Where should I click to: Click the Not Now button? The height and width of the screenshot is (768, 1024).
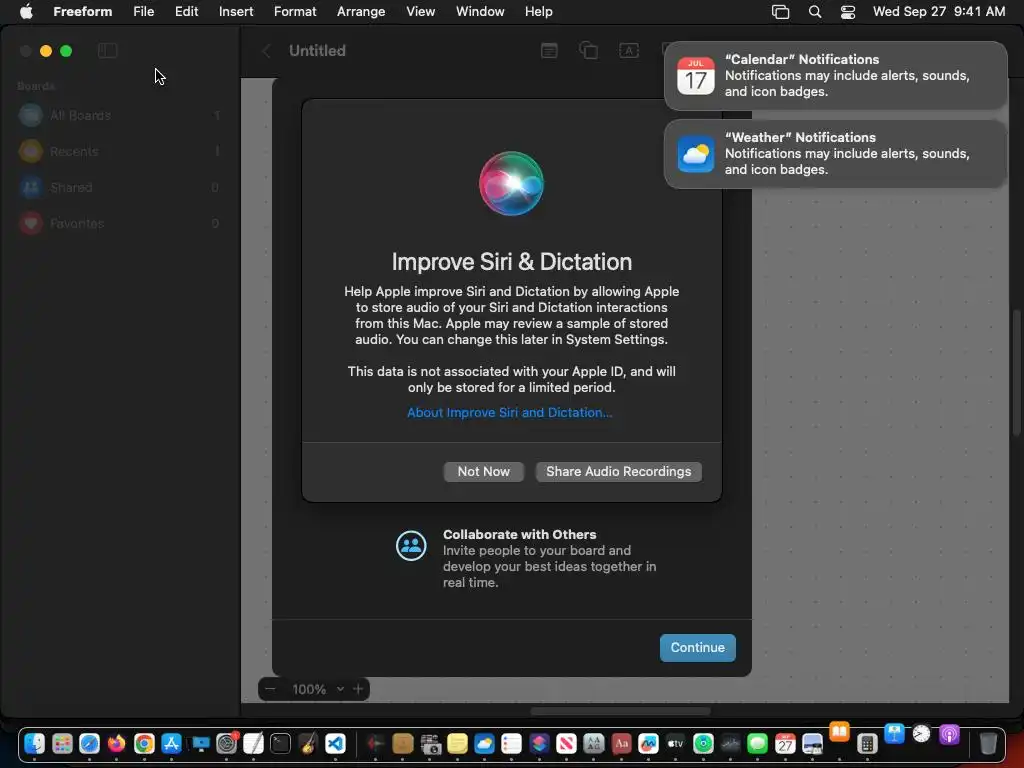pyautogui.click(x=483, y=472)
